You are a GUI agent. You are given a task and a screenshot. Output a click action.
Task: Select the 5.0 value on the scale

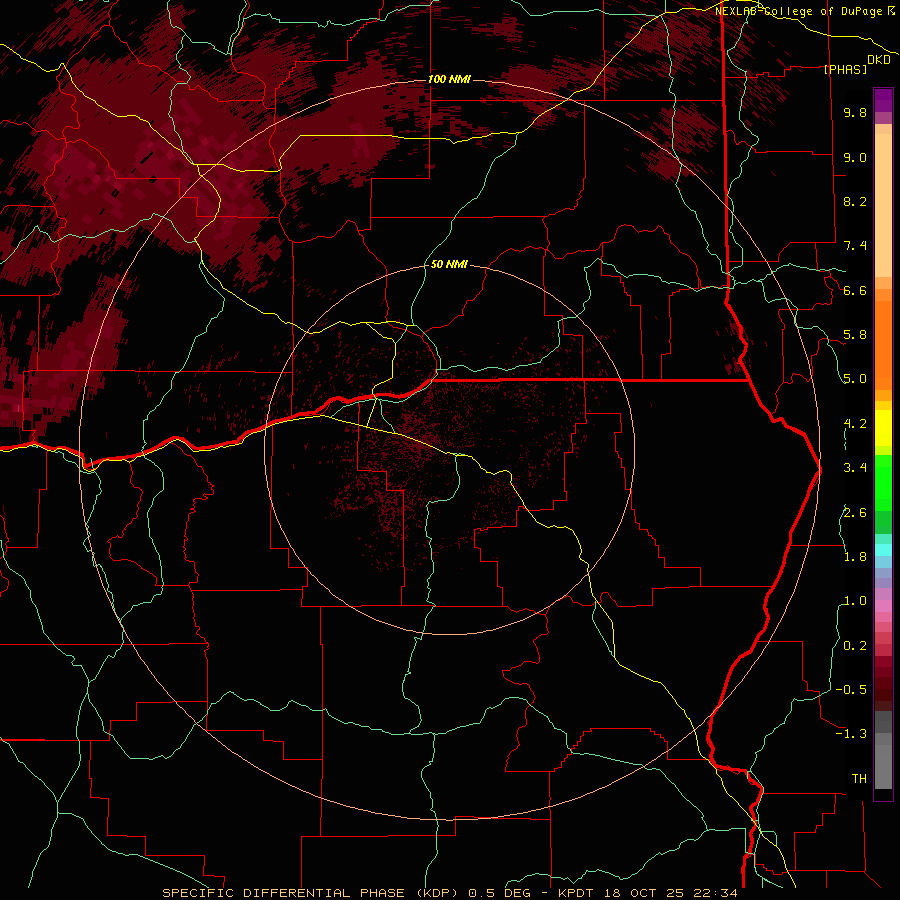click(x=855, y=379)
